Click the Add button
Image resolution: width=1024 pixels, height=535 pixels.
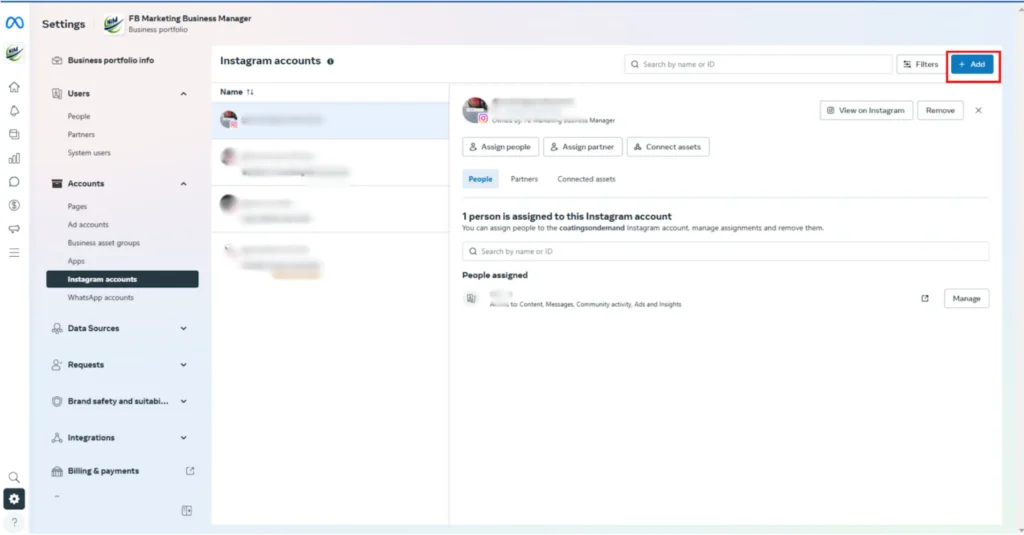pyautogui.click(x=972, y=64)
